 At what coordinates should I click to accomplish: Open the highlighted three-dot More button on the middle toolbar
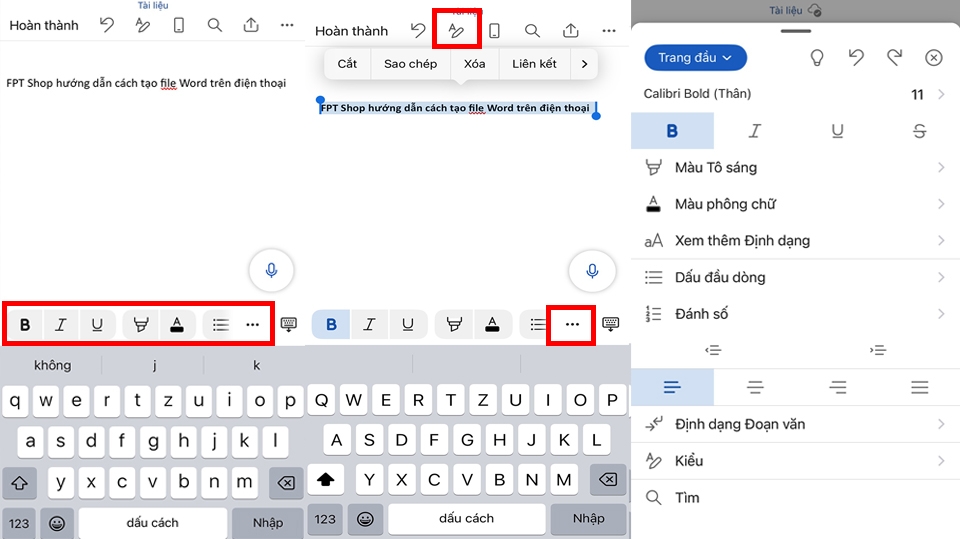click(x=572, y=325)
